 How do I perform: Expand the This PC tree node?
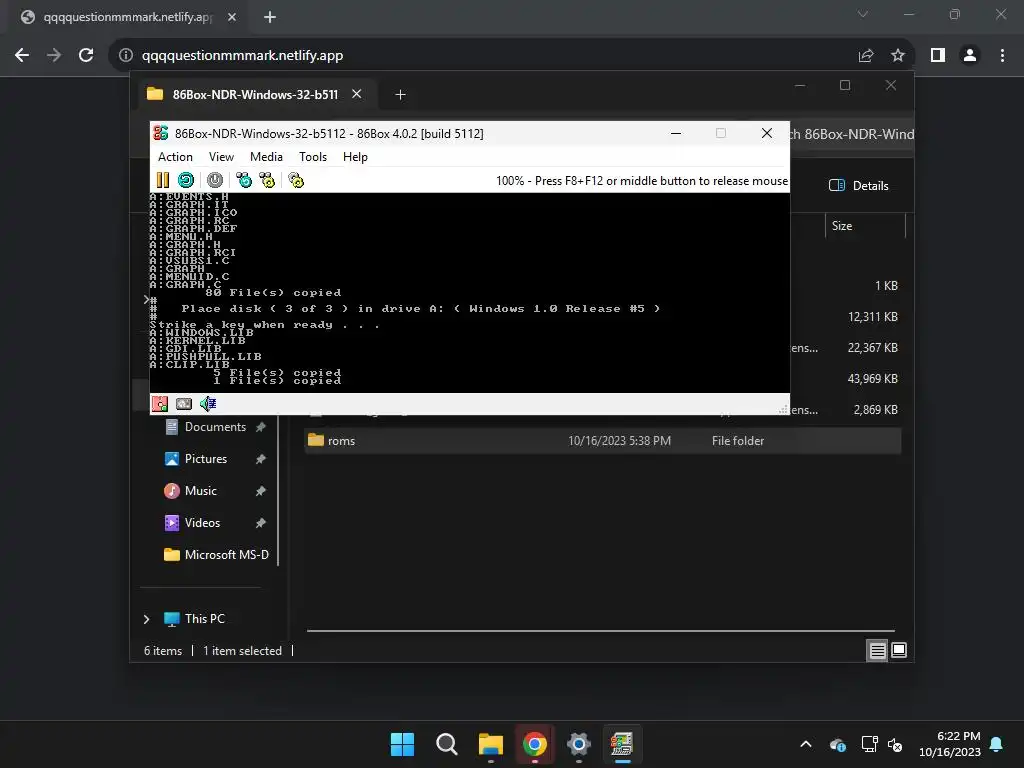[146, 619]
